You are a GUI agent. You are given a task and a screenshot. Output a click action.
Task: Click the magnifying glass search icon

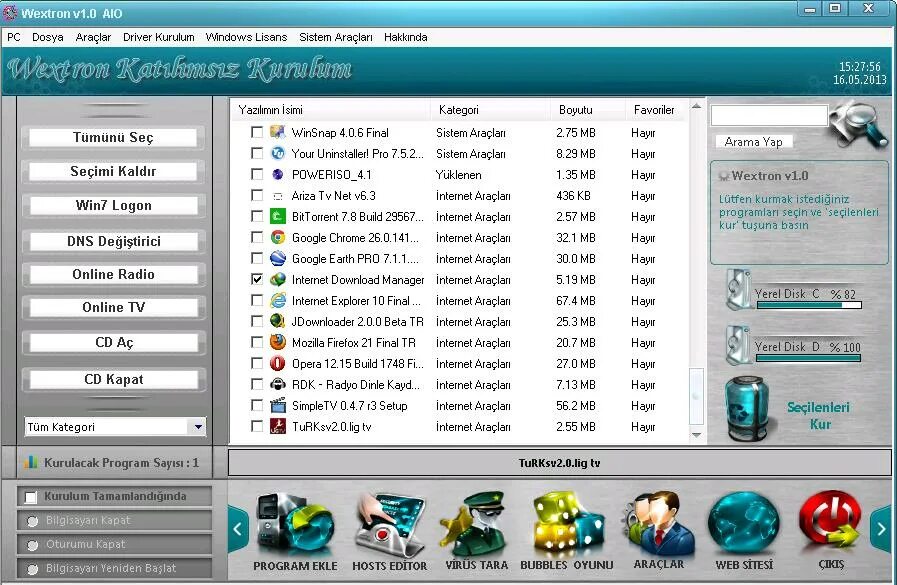[858, 124]
